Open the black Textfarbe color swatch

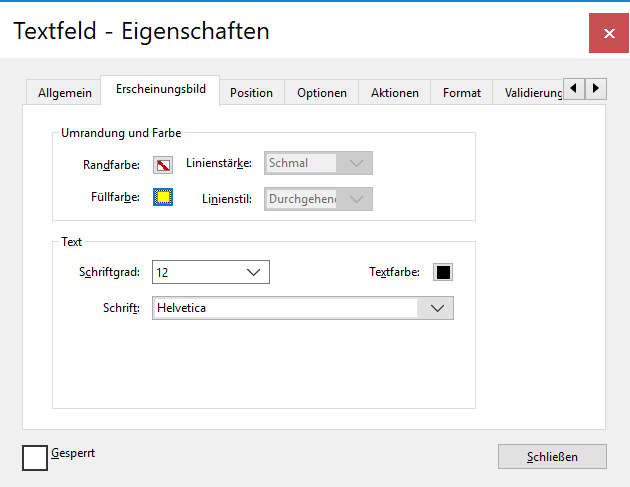[443, 272]
